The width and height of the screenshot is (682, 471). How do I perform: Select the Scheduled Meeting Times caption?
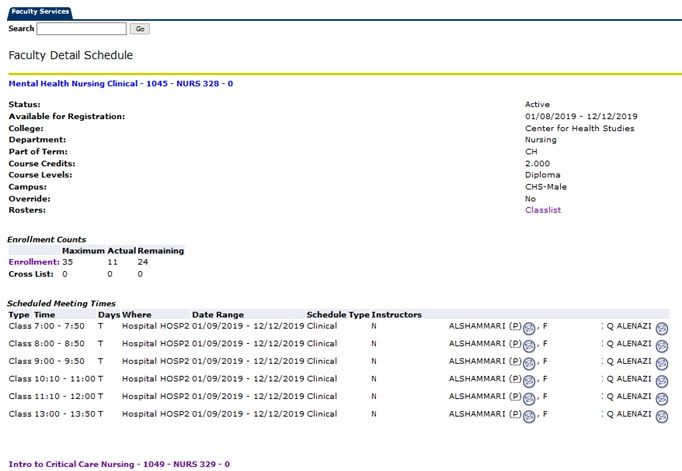61,303
